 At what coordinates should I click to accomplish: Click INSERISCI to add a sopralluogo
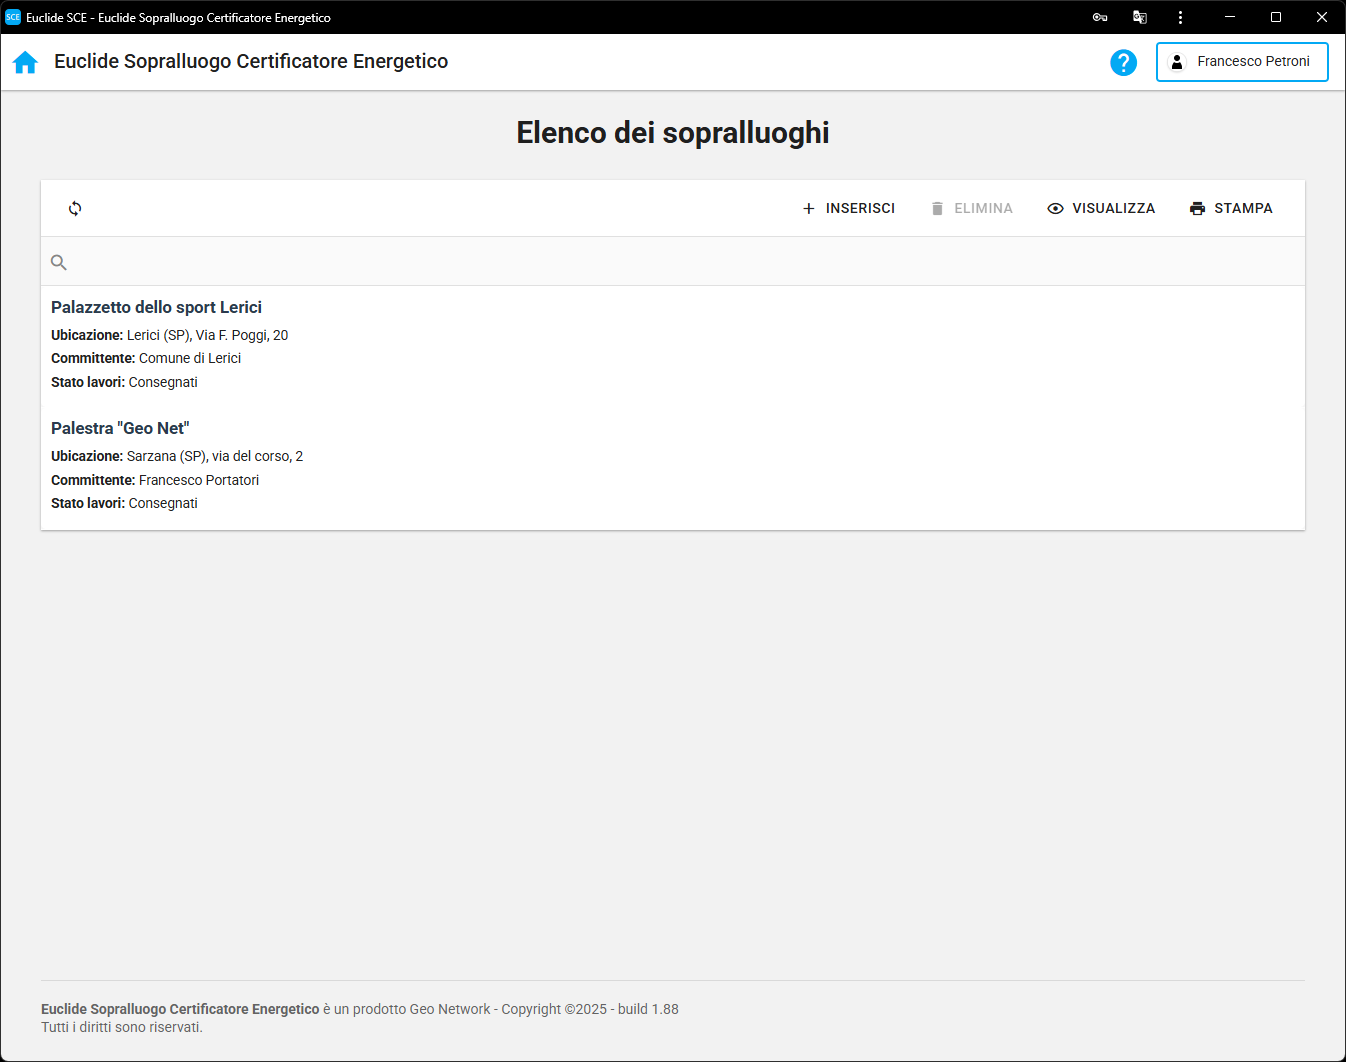[849, 208]
